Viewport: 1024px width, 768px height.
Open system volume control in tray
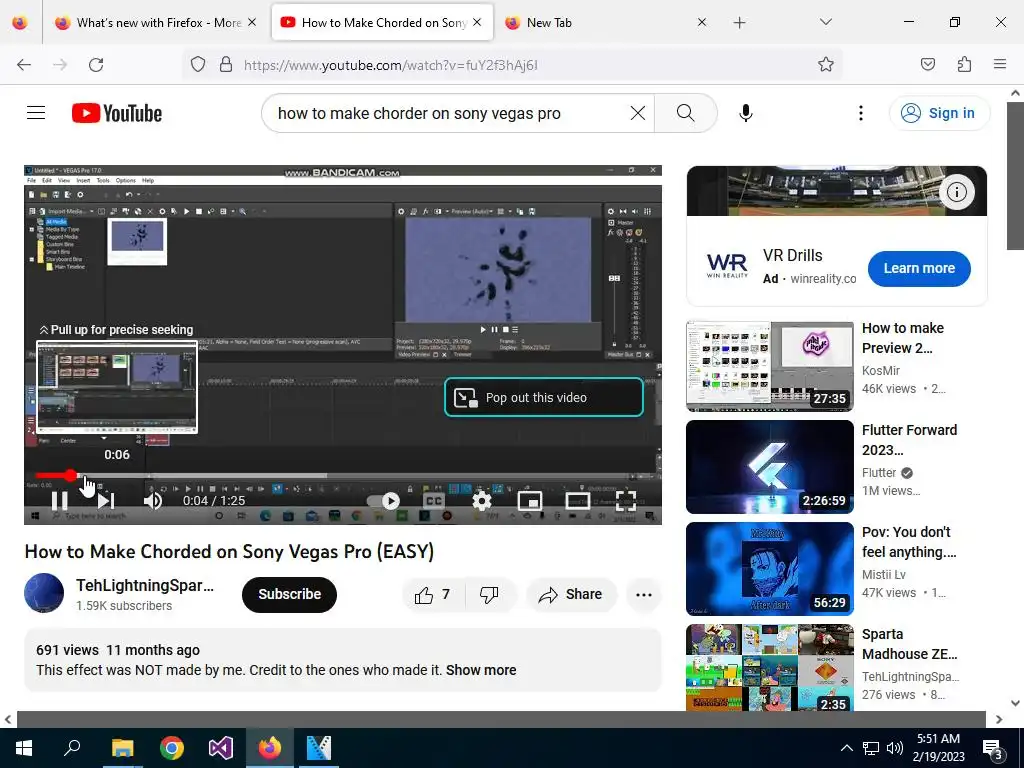(895, 748)
